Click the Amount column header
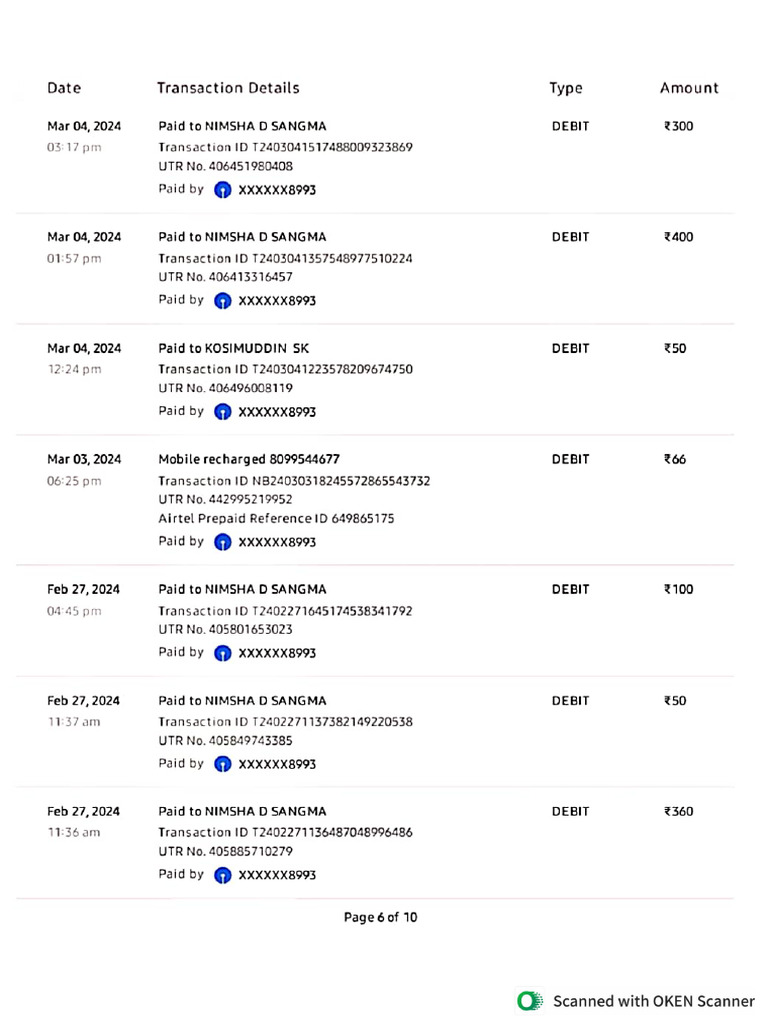Viewport: 768px width, 1024px height. pyautogui.click(x=689, y=88)
